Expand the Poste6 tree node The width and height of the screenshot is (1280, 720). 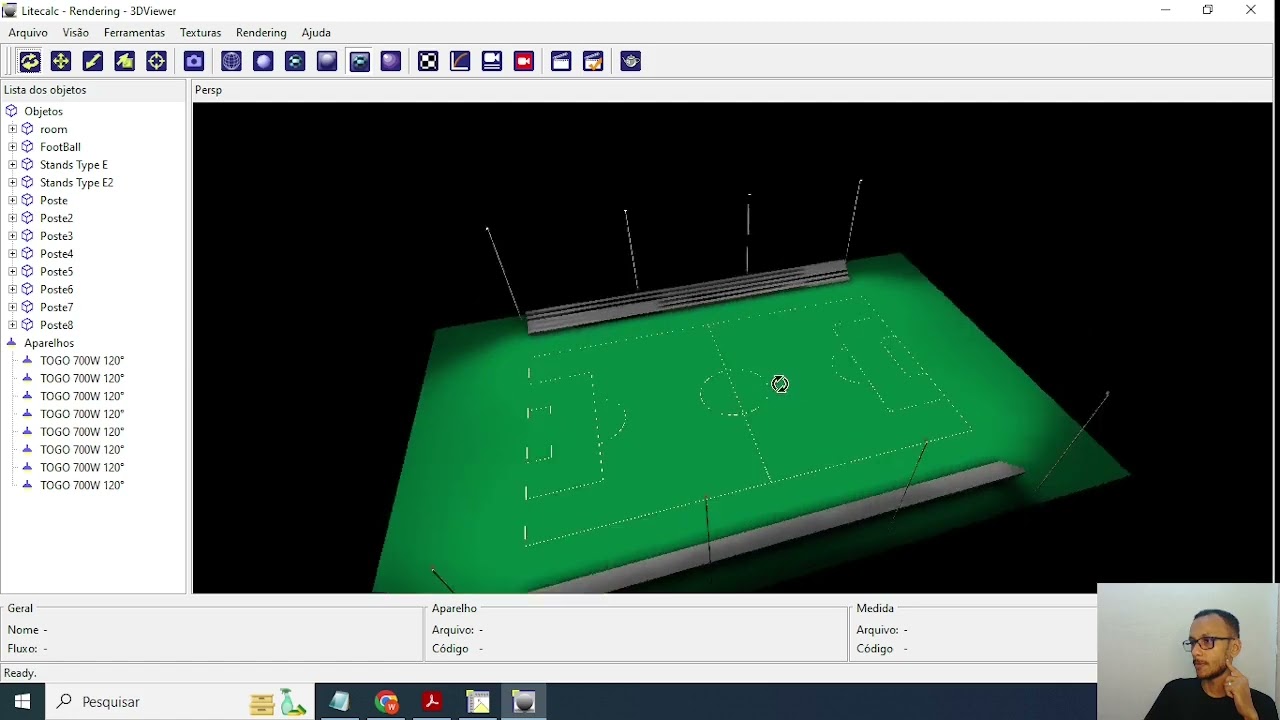[12, 289]
